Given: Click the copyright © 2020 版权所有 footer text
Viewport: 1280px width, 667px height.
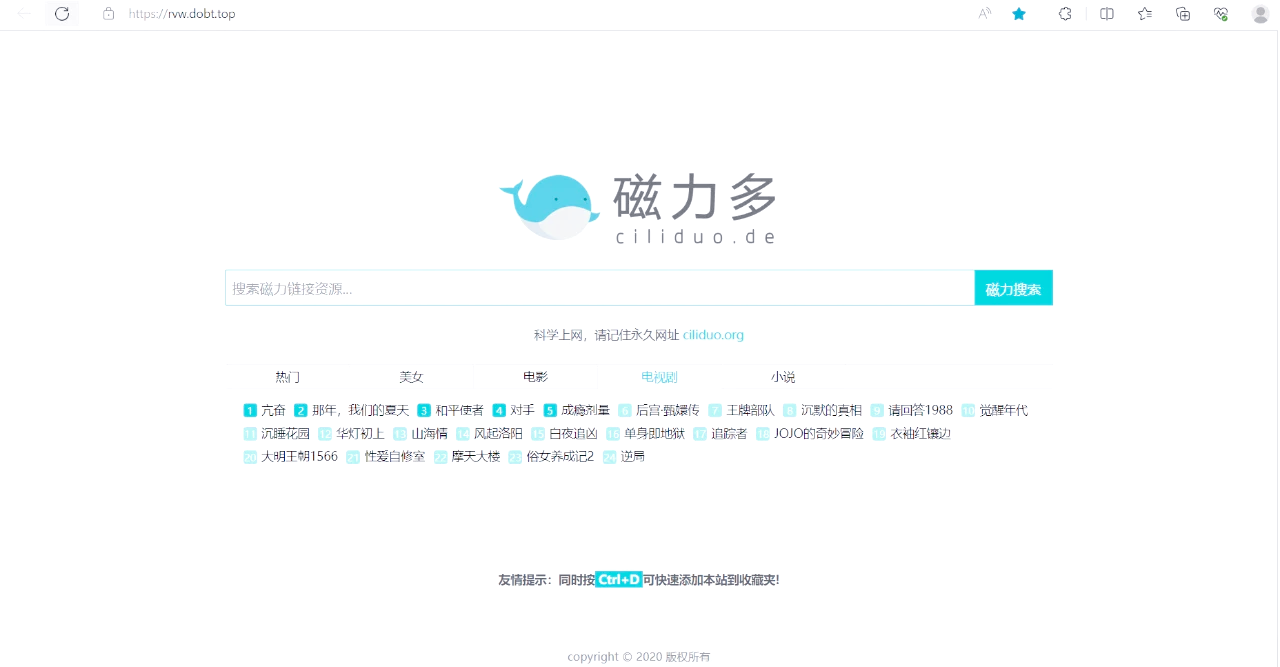Looking at the screenshot, I should (x=638, y=657).
